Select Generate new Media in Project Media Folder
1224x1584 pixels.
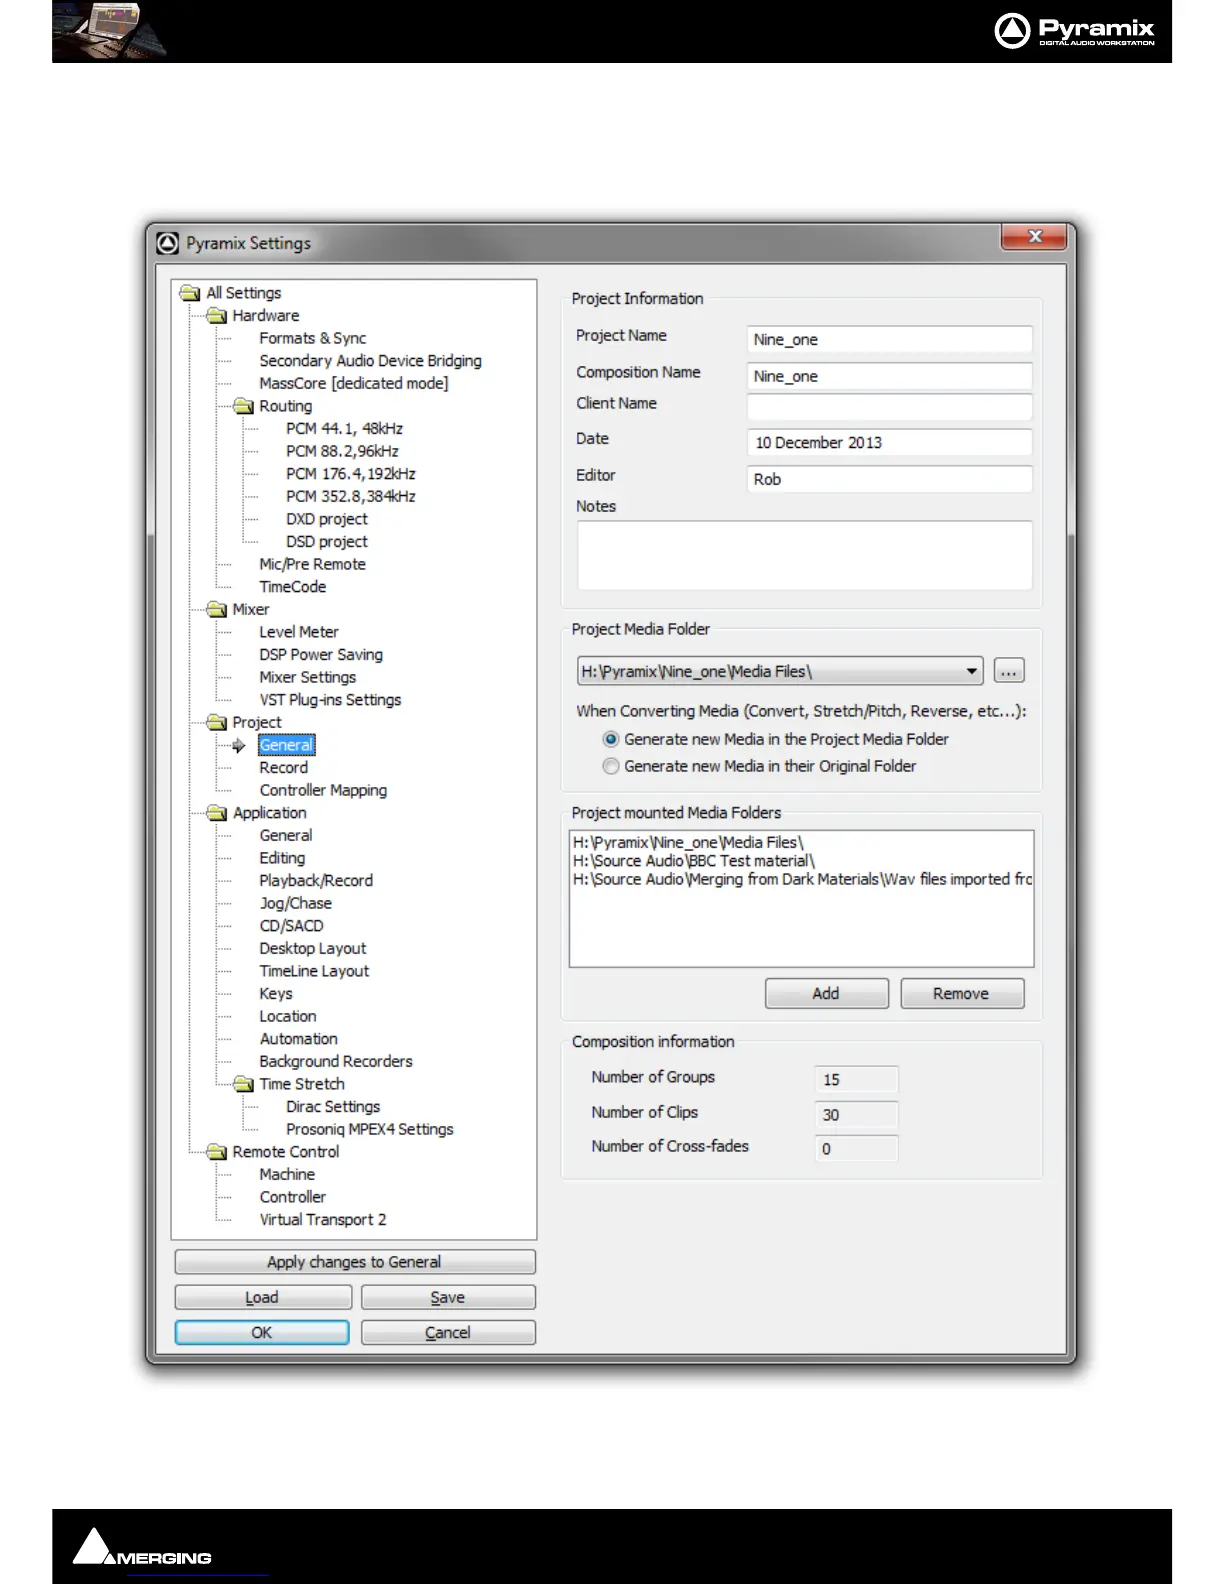(x=611, y=739)
